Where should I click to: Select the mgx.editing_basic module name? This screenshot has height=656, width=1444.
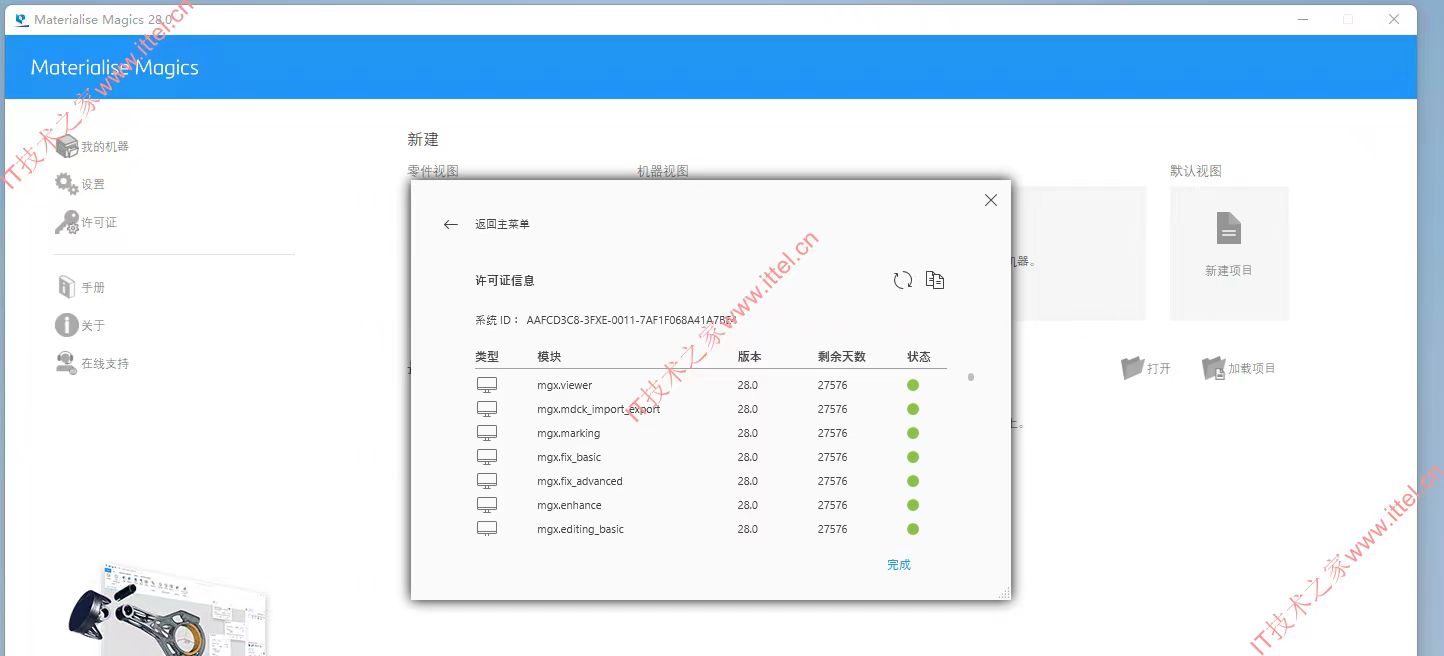(580, 529)
